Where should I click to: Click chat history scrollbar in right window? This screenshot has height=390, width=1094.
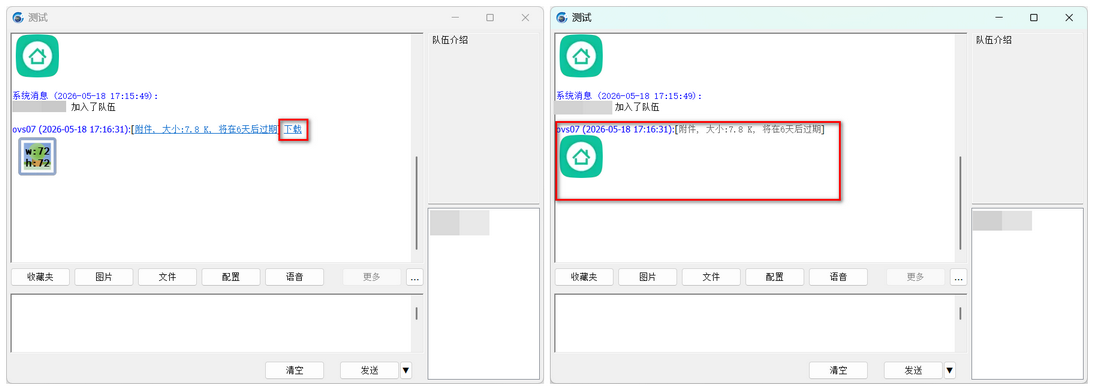[x=961, y=202]
